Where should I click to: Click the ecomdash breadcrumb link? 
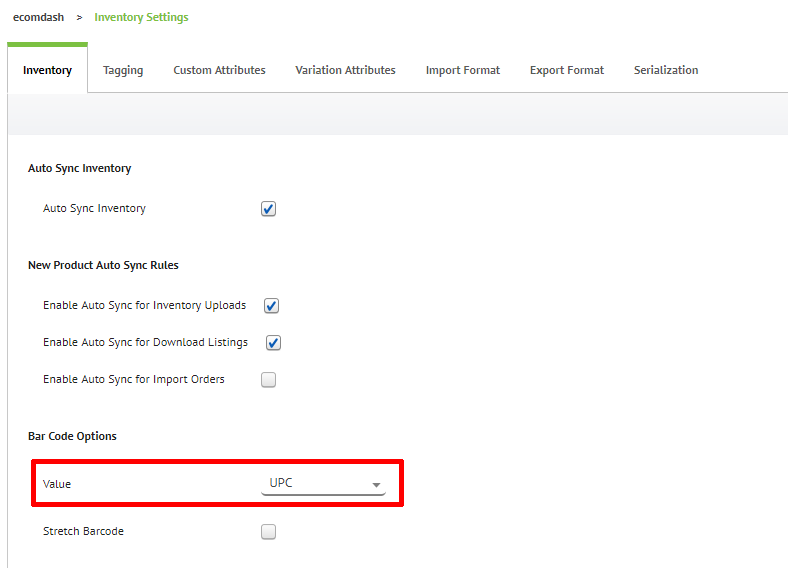pyautogui.click(x=38, y=17)
